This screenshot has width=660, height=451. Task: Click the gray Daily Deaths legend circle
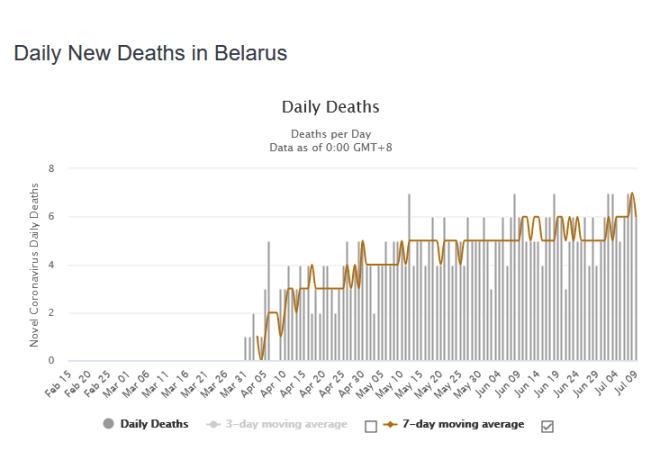click(x=108, y=424)
